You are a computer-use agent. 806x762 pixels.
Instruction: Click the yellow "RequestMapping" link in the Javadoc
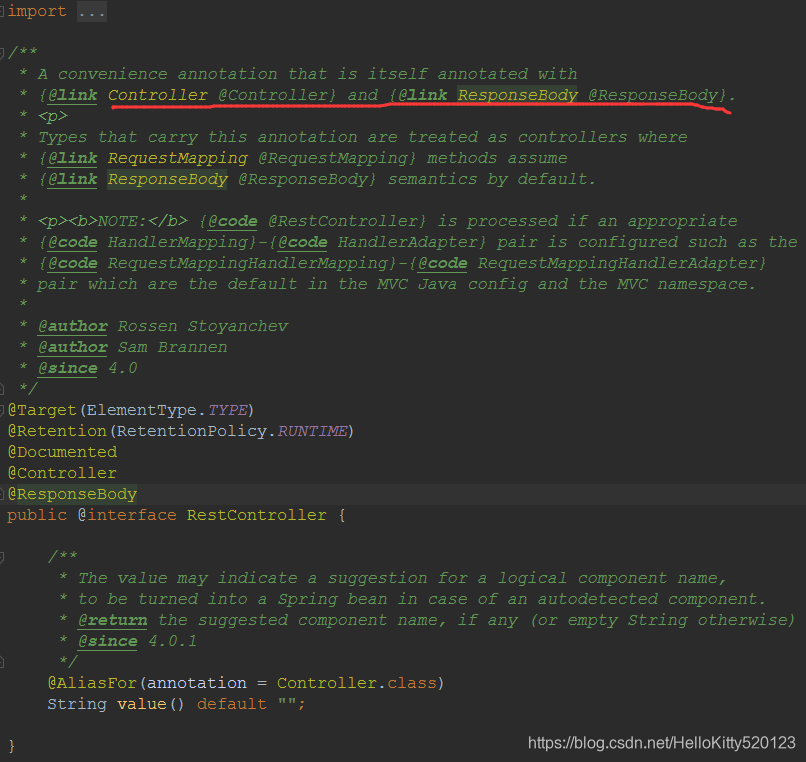[x=178, y=158]
